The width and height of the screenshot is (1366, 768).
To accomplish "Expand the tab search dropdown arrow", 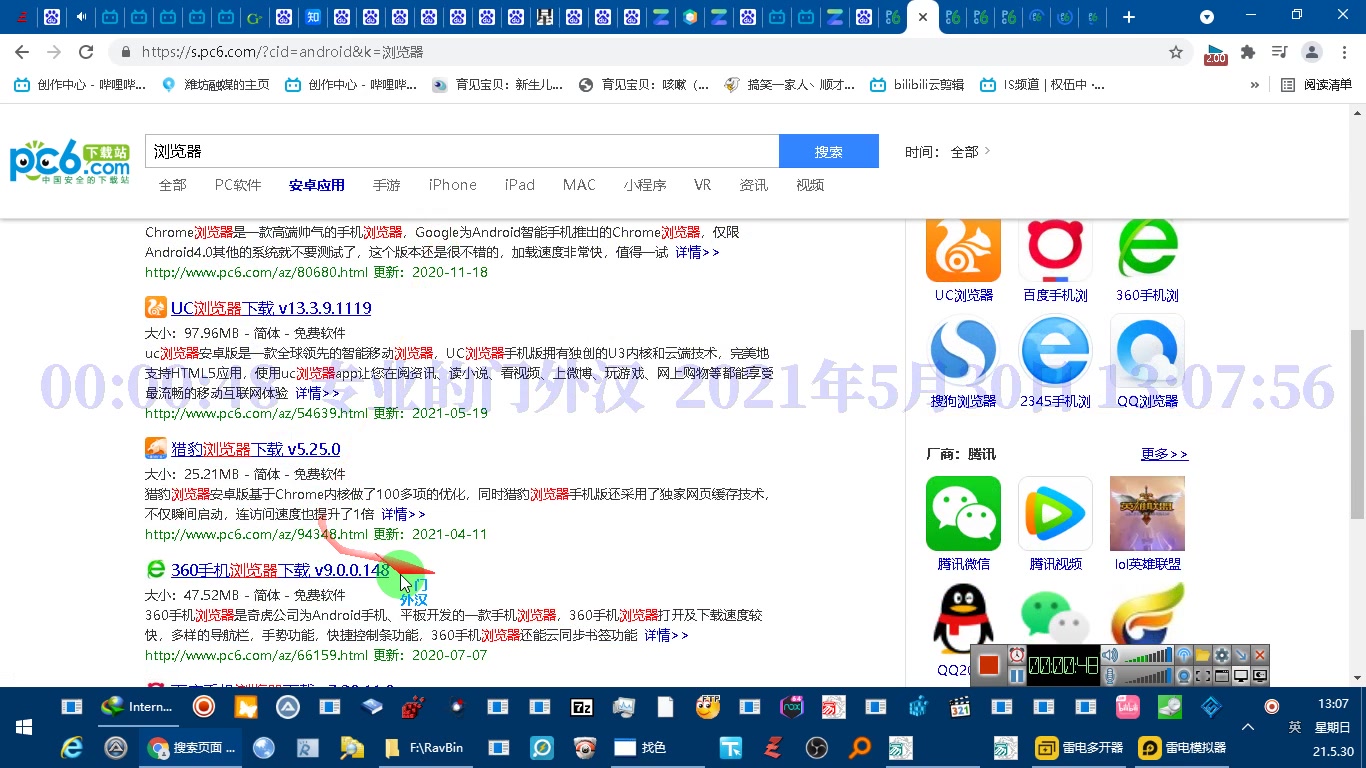I will click(x=1207, y=17).
